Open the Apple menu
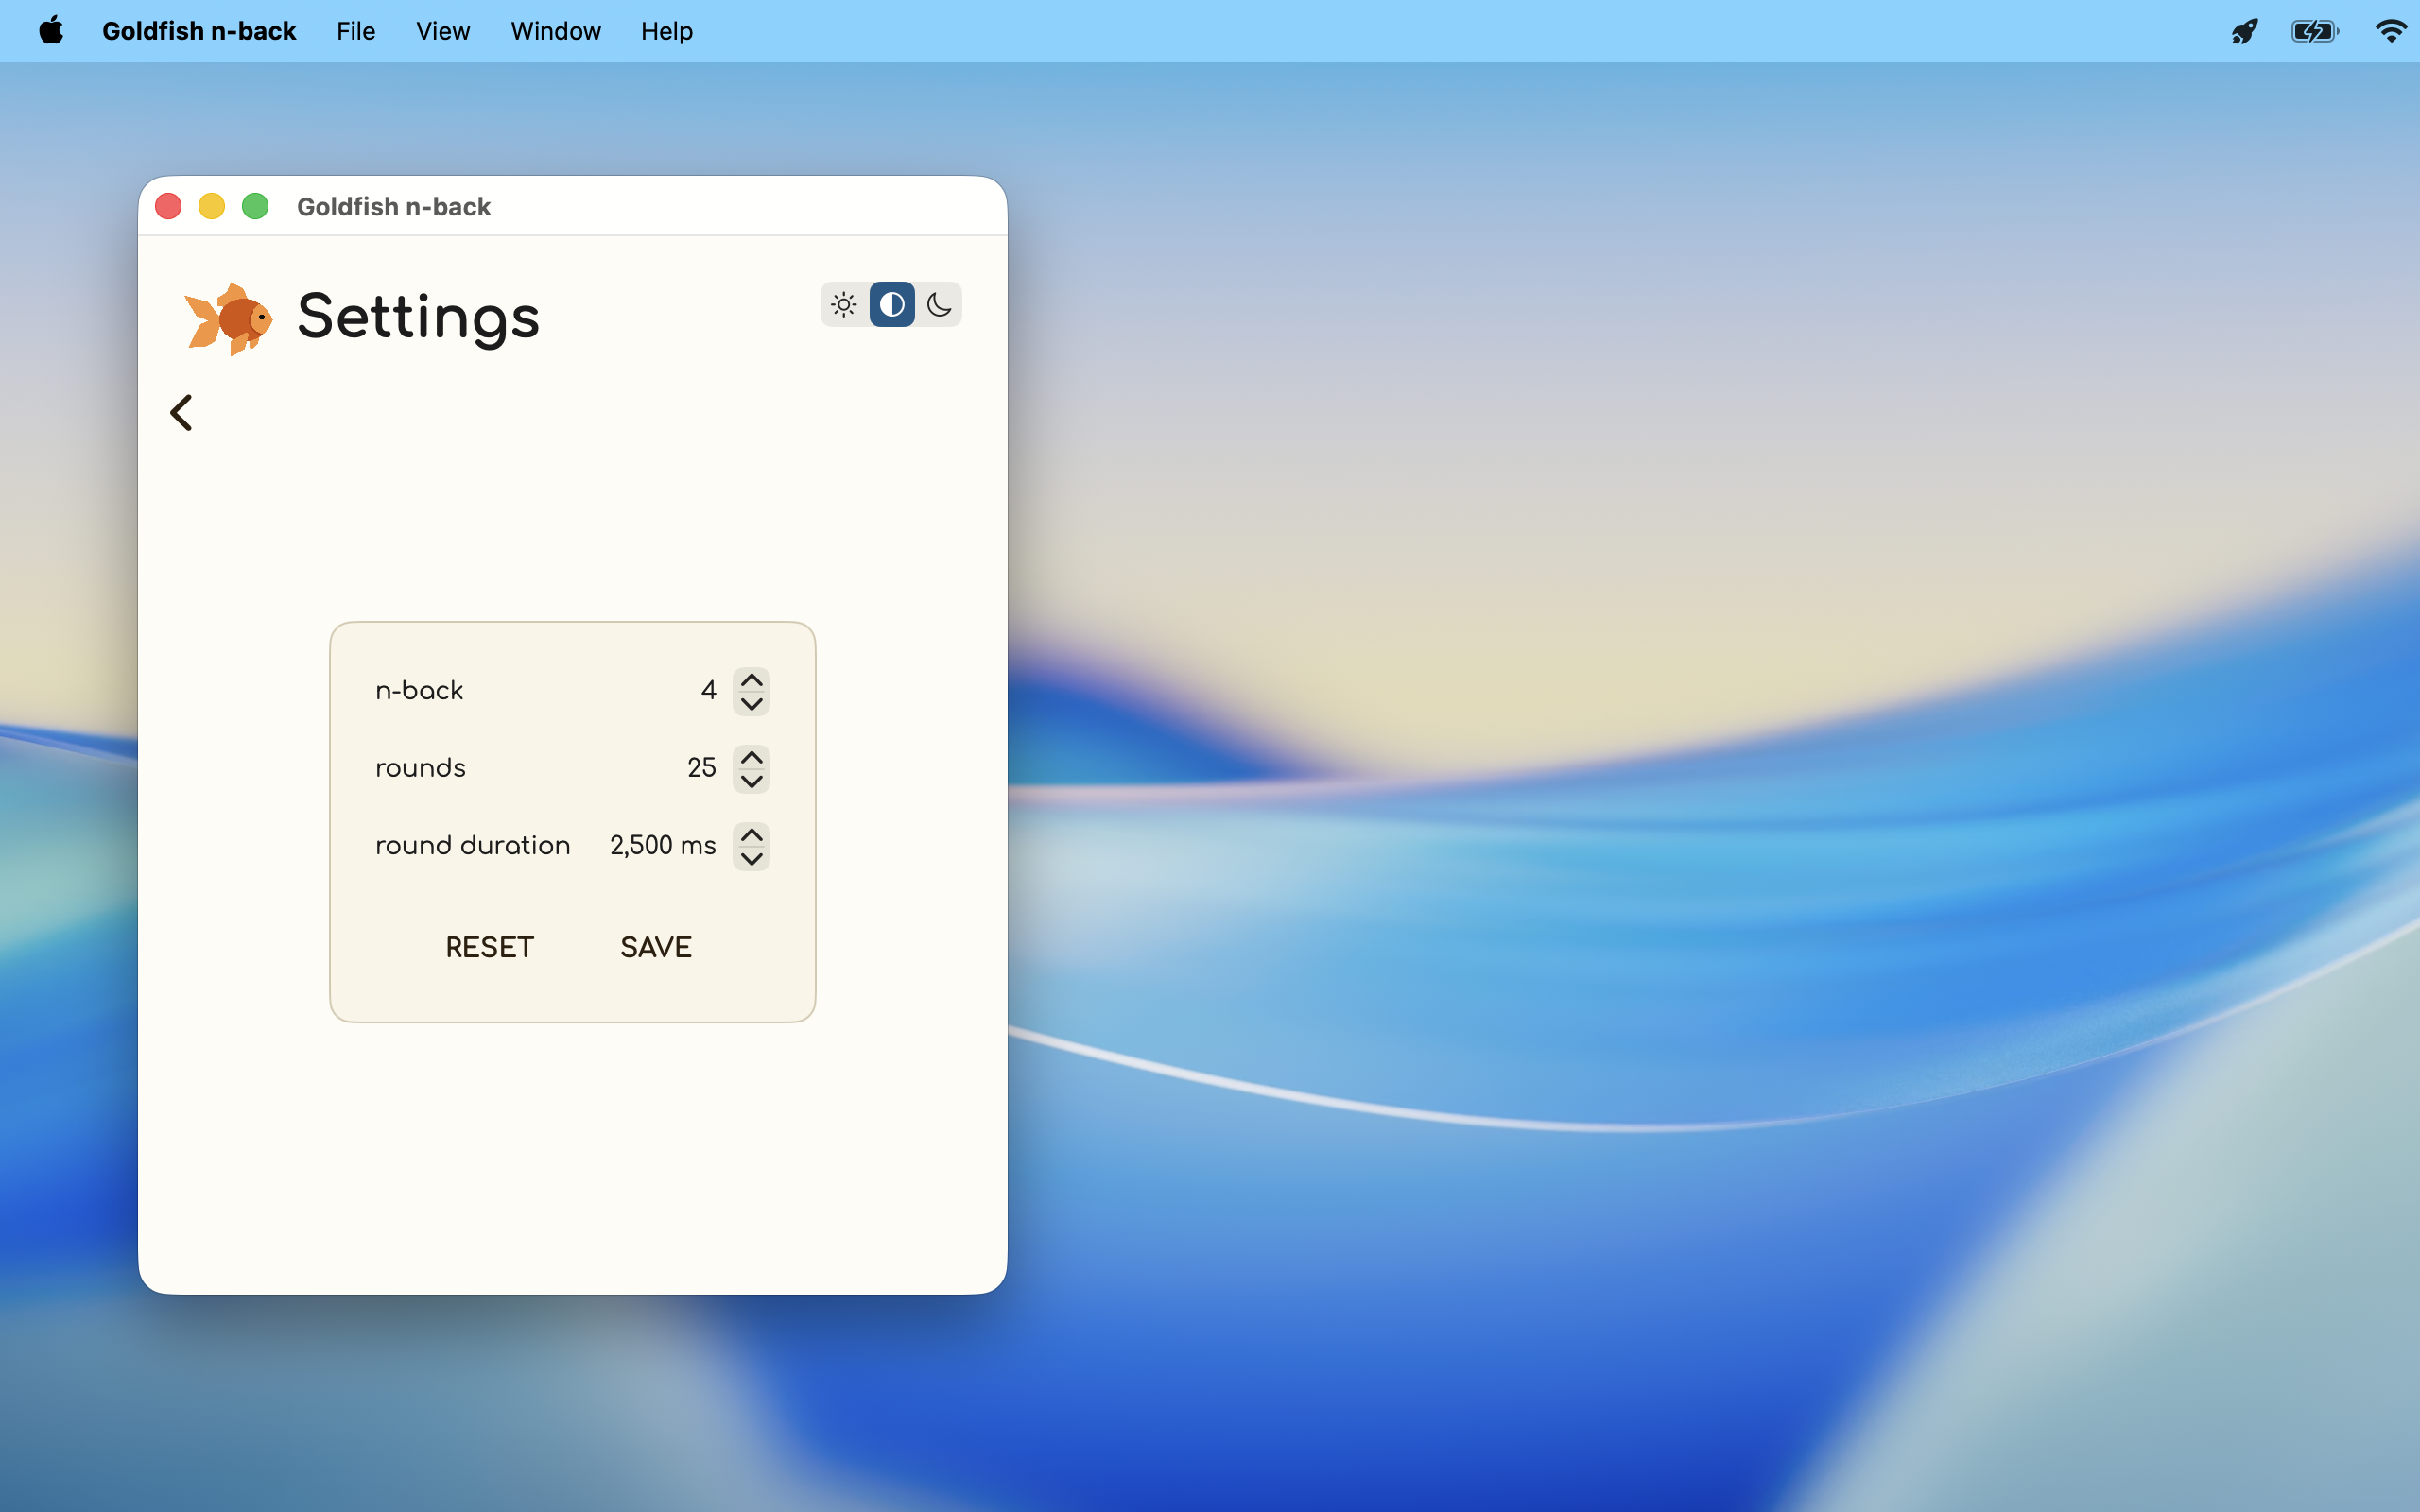Viewport: 2420px width, 1512px height. 51,31
